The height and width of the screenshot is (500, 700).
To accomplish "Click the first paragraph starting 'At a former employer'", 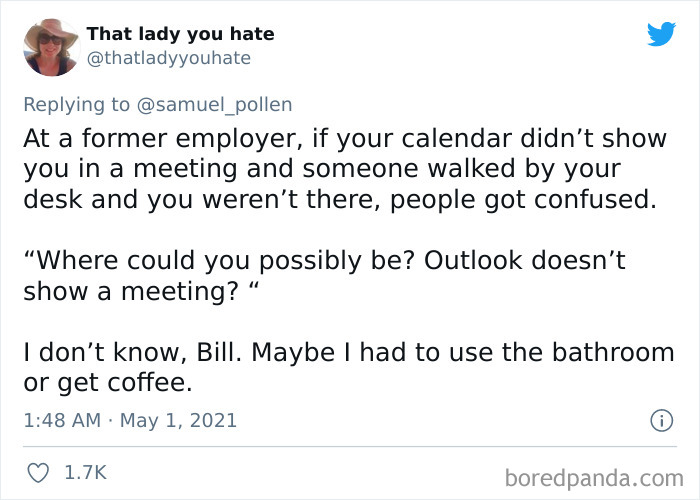I will click(345, 169).
